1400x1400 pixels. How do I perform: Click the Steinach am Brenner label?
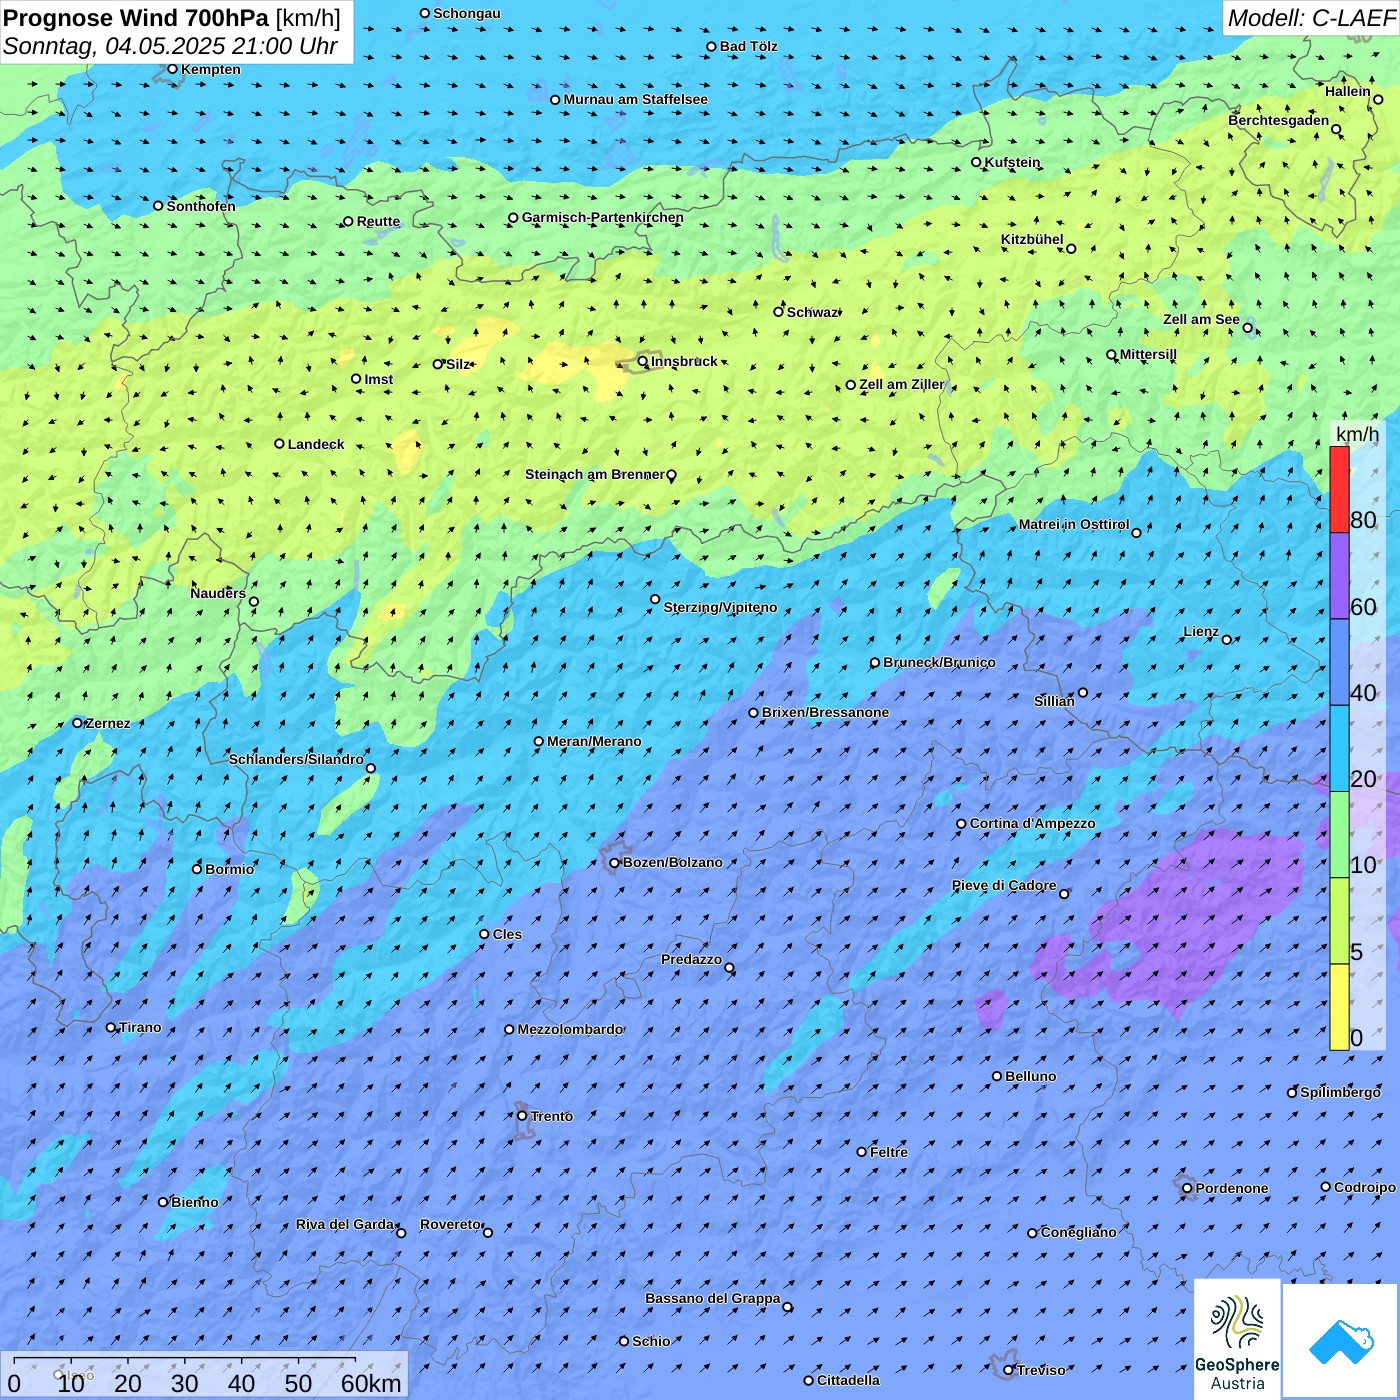tap(594, 474)
